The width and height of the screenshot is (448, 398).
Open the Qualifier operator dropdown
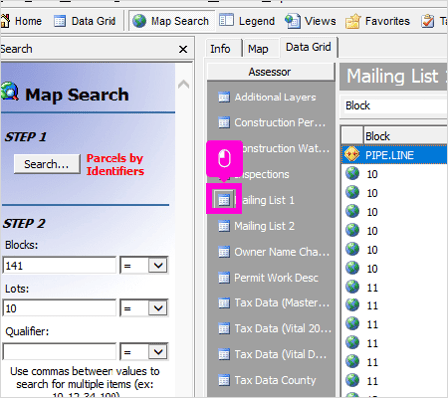click(158, 352)
